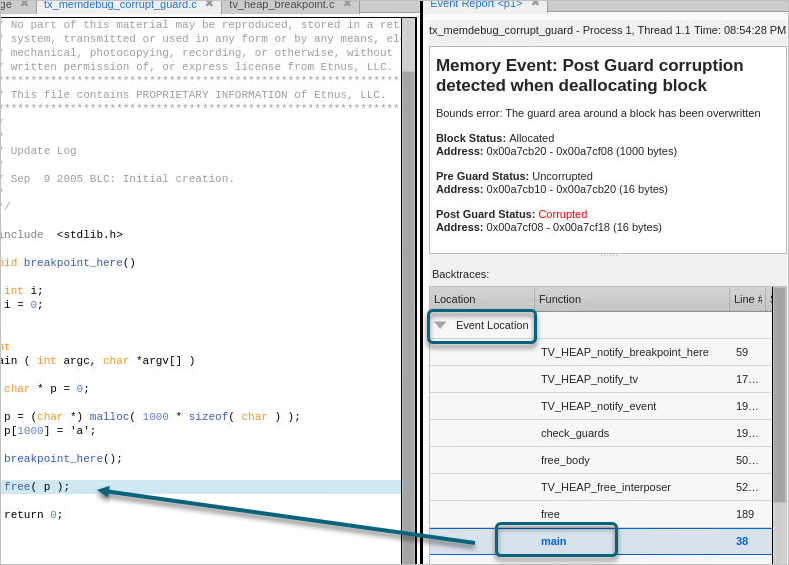Click the highlighted free( p ) source line
Viewport: 789px width, 565px height.
point(37,487)
